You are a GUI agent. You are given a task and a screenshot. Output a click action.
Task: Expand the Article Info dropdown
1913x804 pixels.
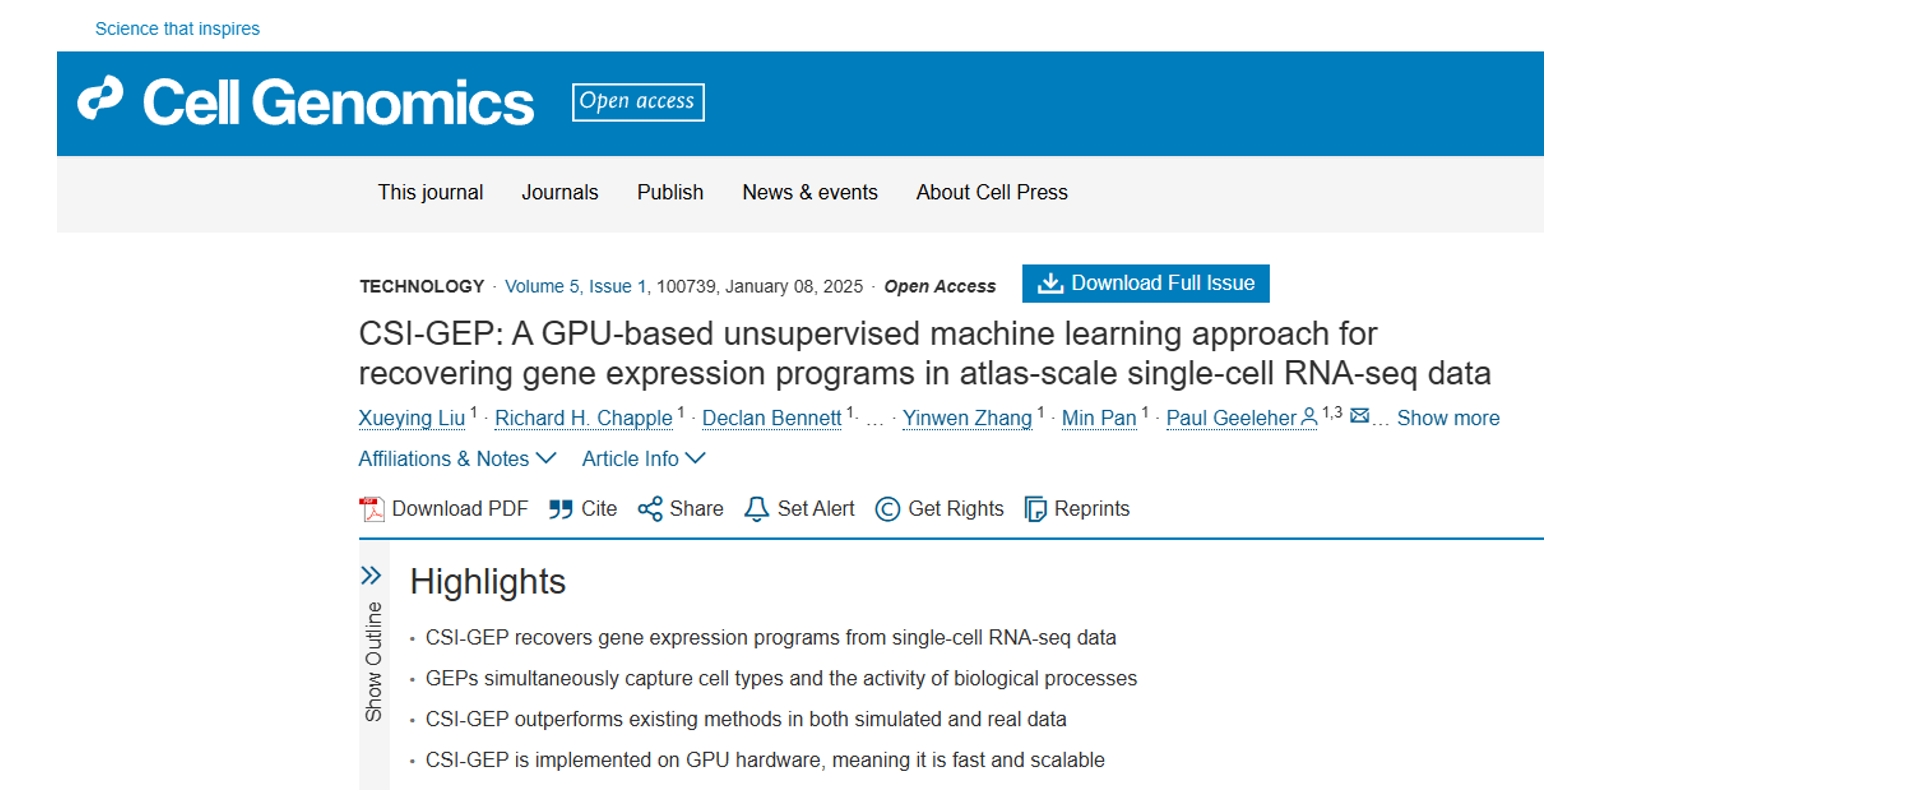click(x=644, y=458)
